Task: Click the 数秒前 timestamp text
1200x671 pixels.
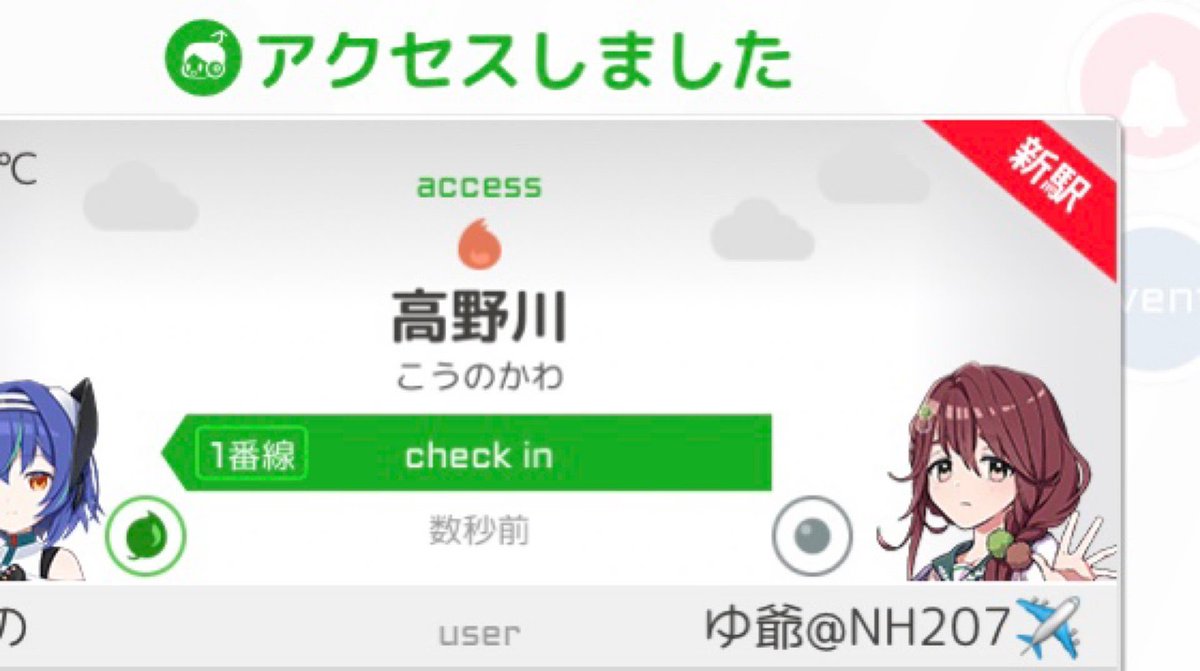Action: [x=479, y=530]
